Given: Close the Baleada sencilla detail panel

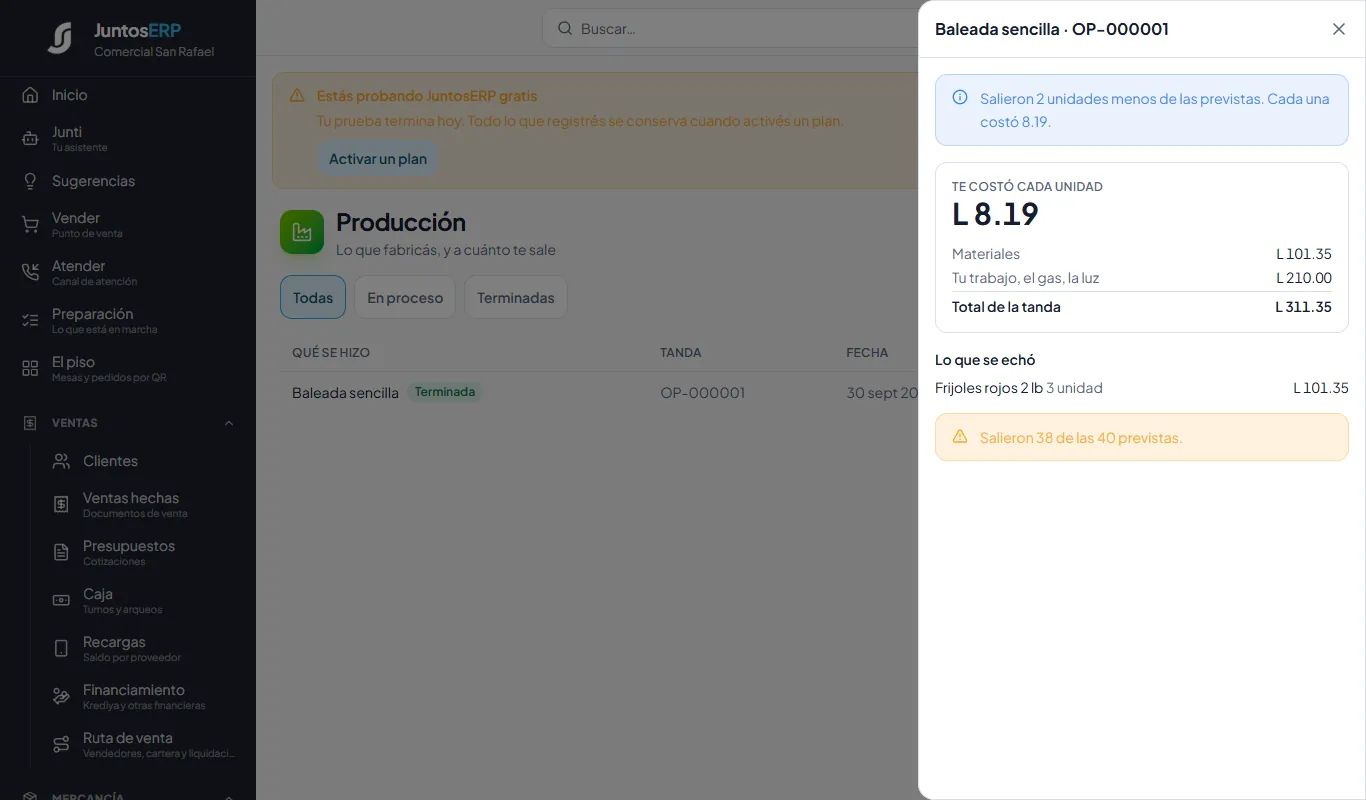Looking at the screenshot, I should 1339,29.
